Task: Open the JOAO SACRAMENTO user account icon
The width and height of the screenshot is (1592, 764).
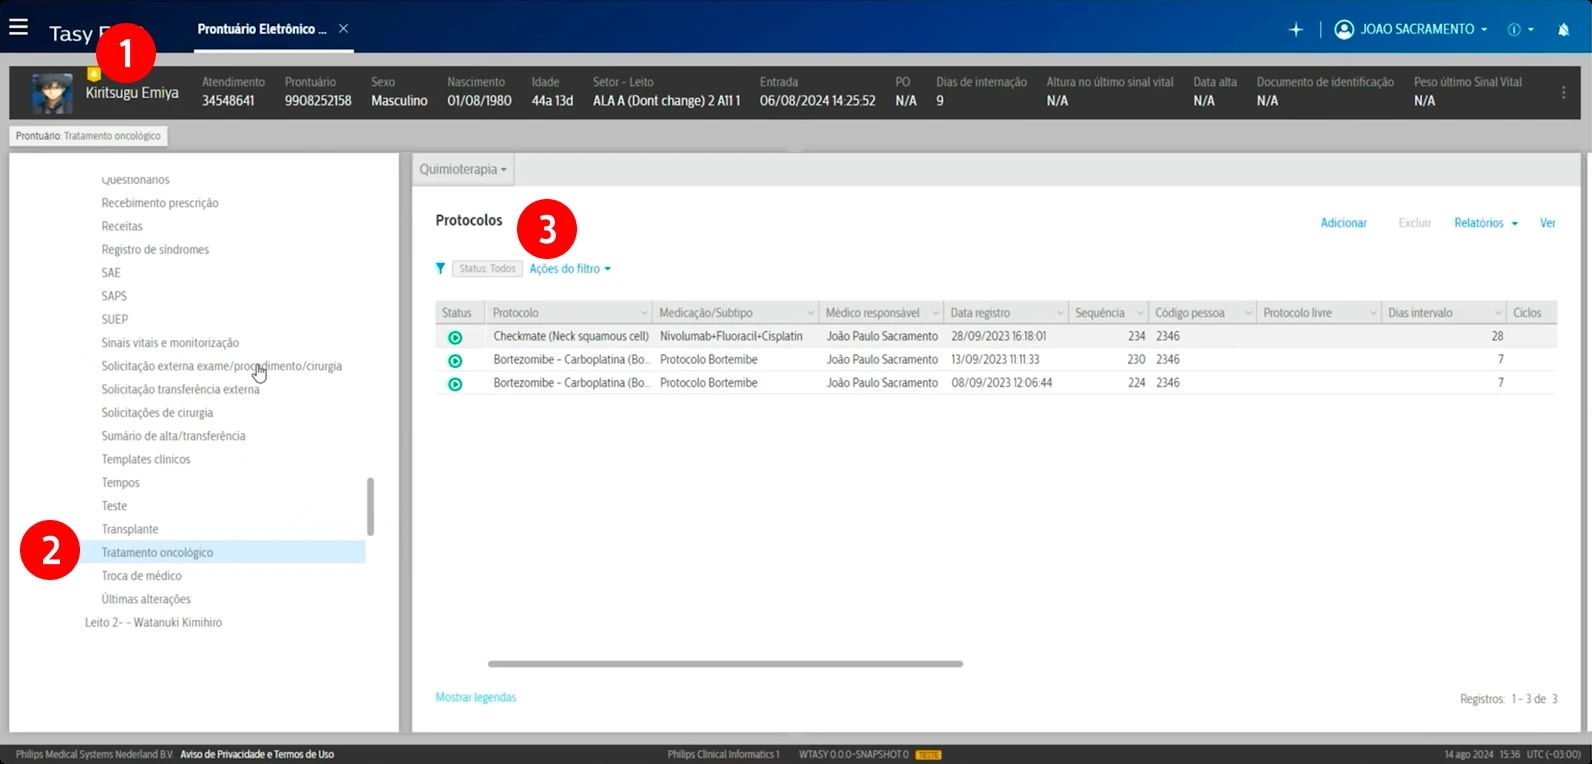Action: (1344, 30)
